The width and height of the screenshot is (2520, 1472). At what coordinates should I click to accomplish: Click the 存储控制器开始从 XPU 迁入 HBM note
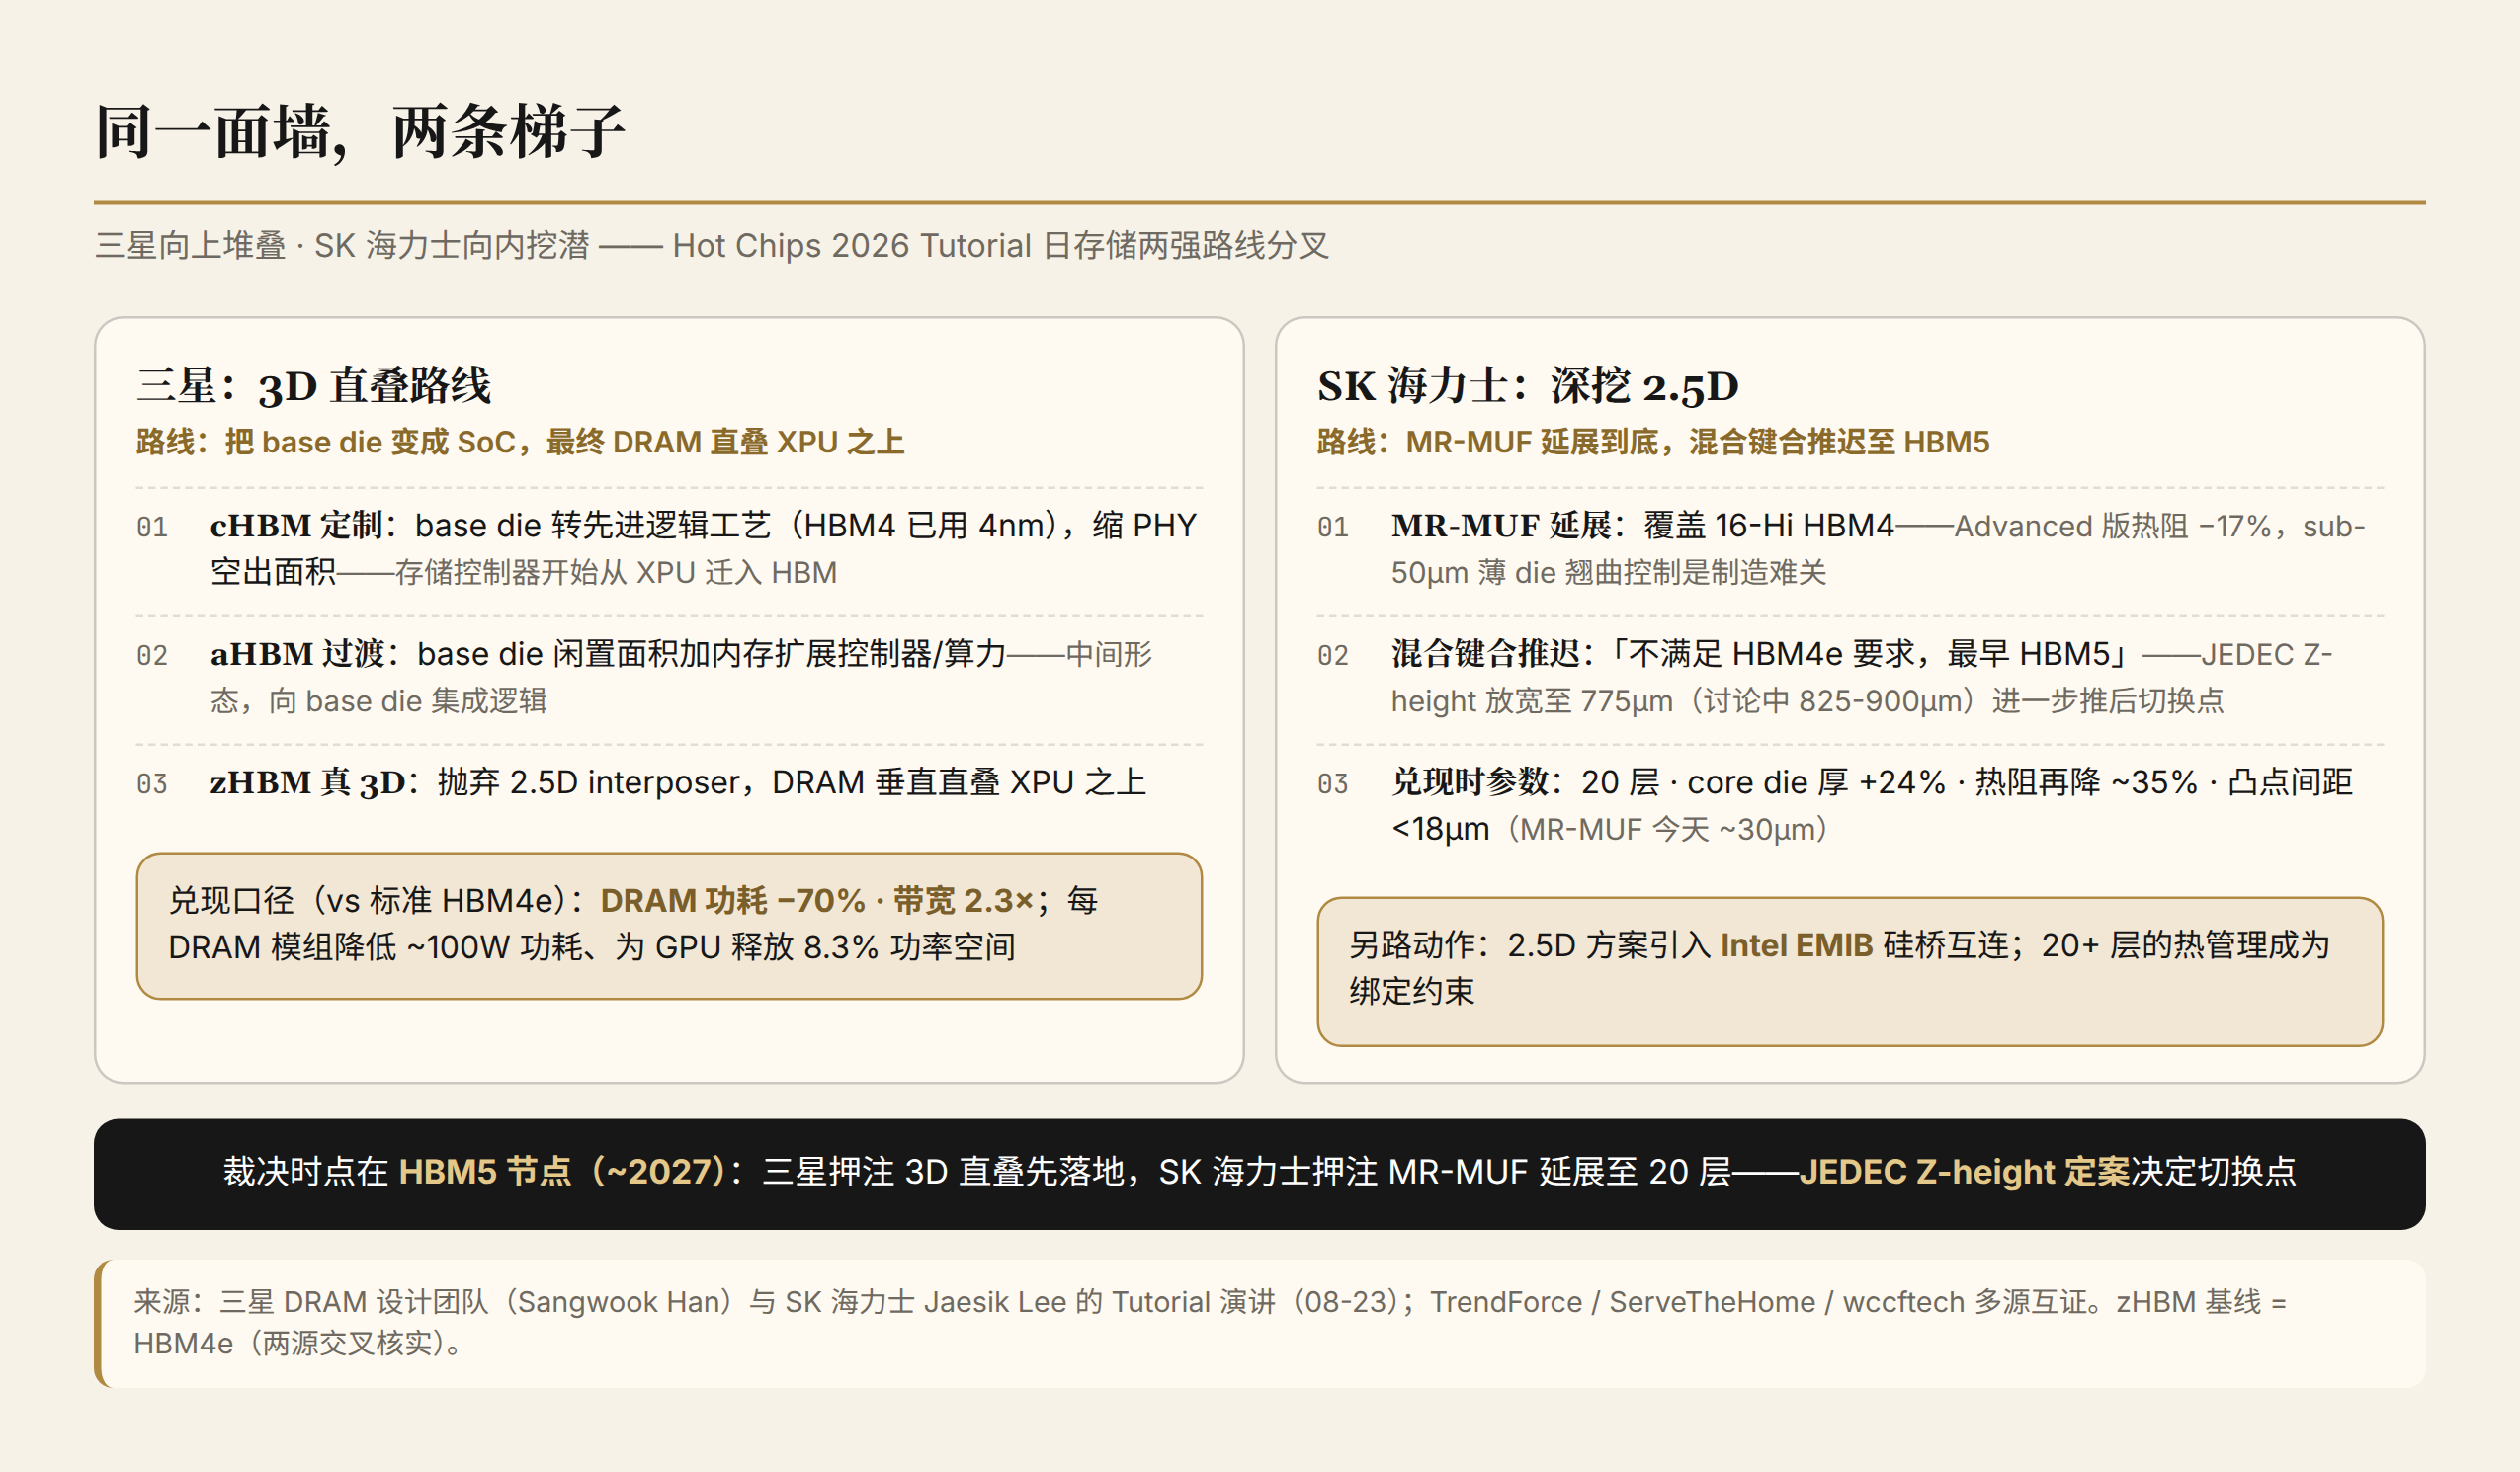[616, 573]
